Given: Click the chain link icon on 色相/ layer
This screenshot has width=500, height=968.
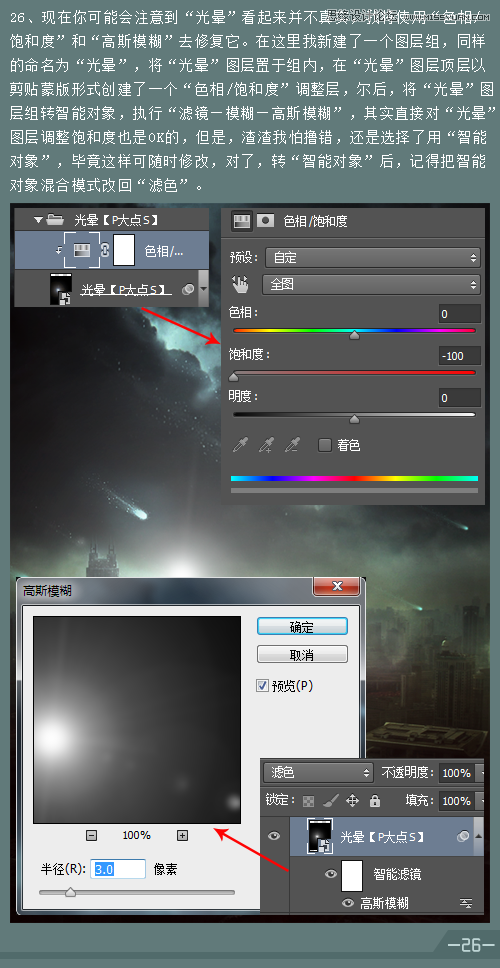Looking at the screenshot, I should [x=104, y=251].
